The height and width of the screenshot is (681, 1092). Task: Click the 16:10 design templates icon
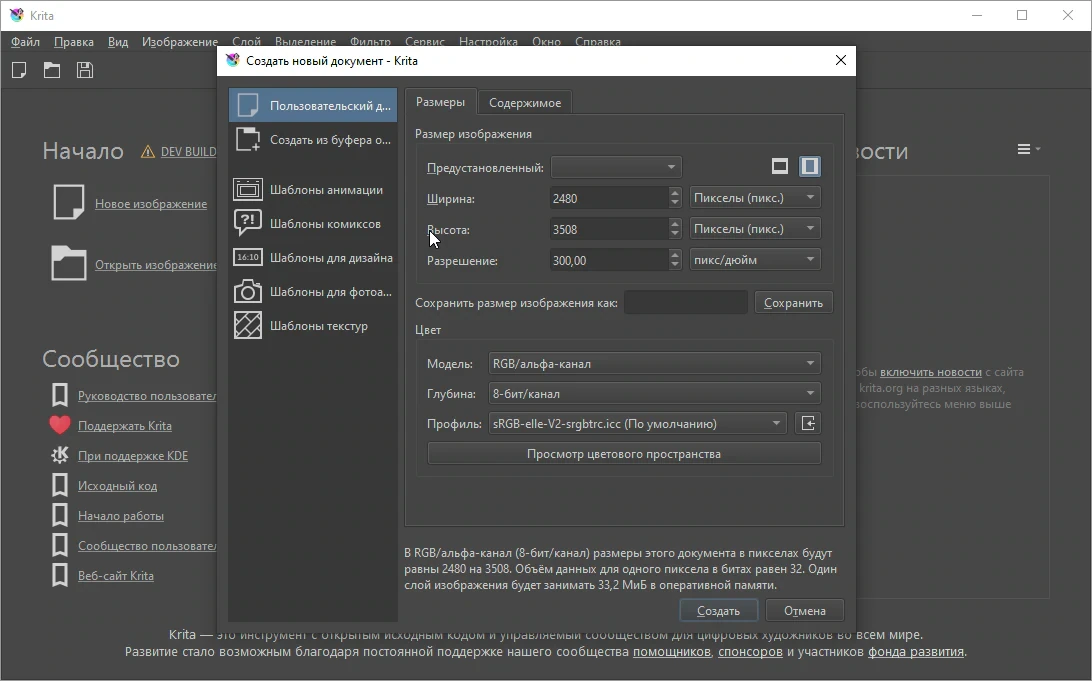(x=248, y=257)
